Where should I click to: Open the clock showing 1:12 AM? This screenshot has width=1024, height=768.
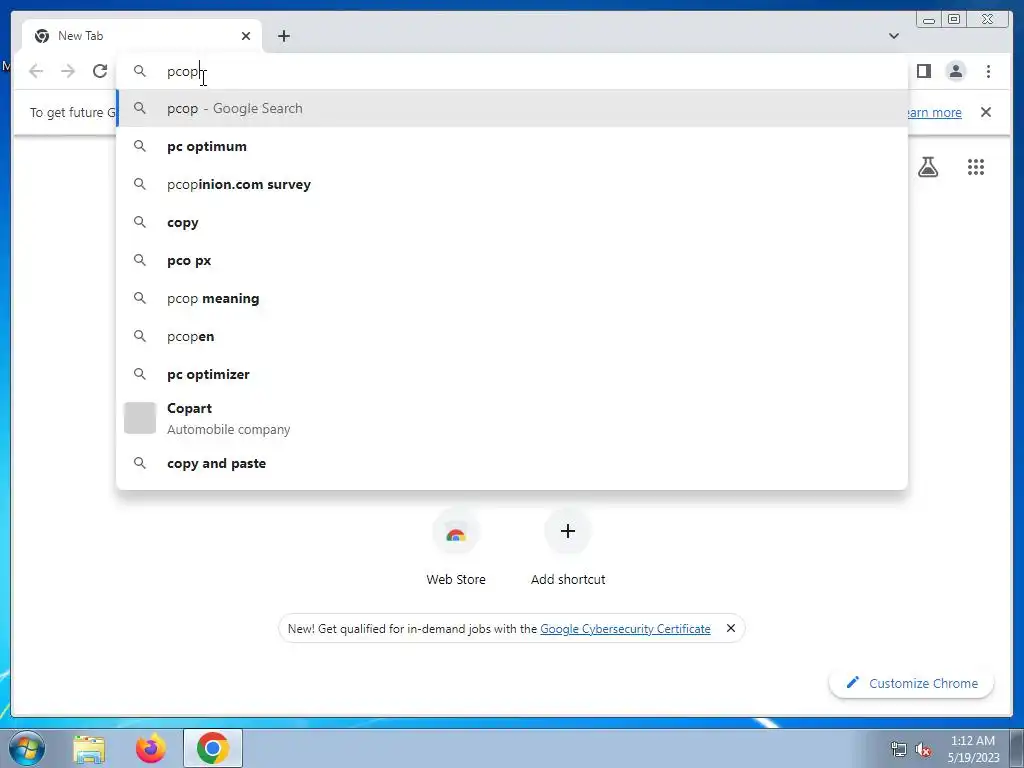(x=973, y=749)
